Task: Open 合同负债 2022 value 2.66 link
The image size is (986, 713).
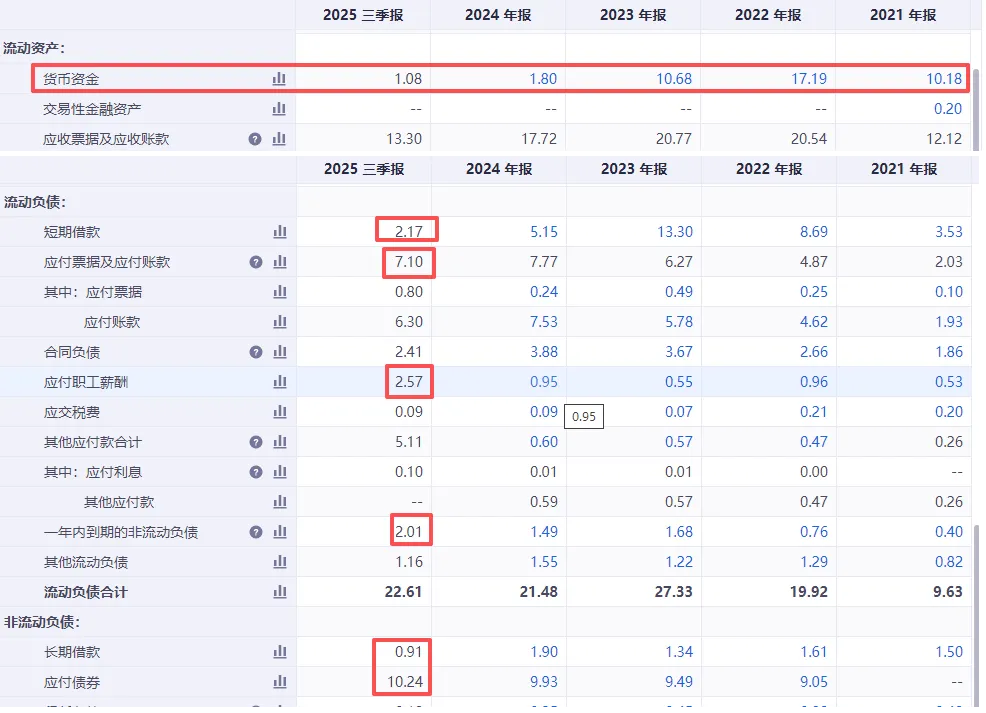Action: (x=814, y=352)
